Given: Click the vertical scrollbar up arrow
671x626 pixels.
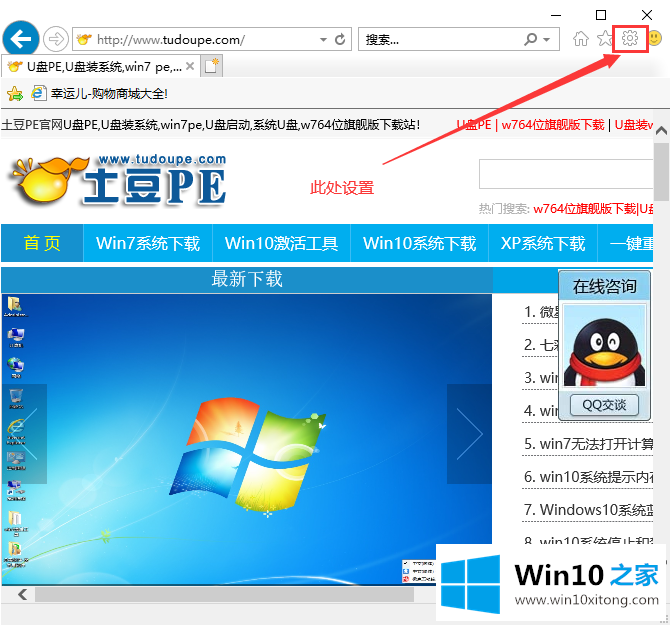Looking at the screenshot, I should click(x=662, y=131).
